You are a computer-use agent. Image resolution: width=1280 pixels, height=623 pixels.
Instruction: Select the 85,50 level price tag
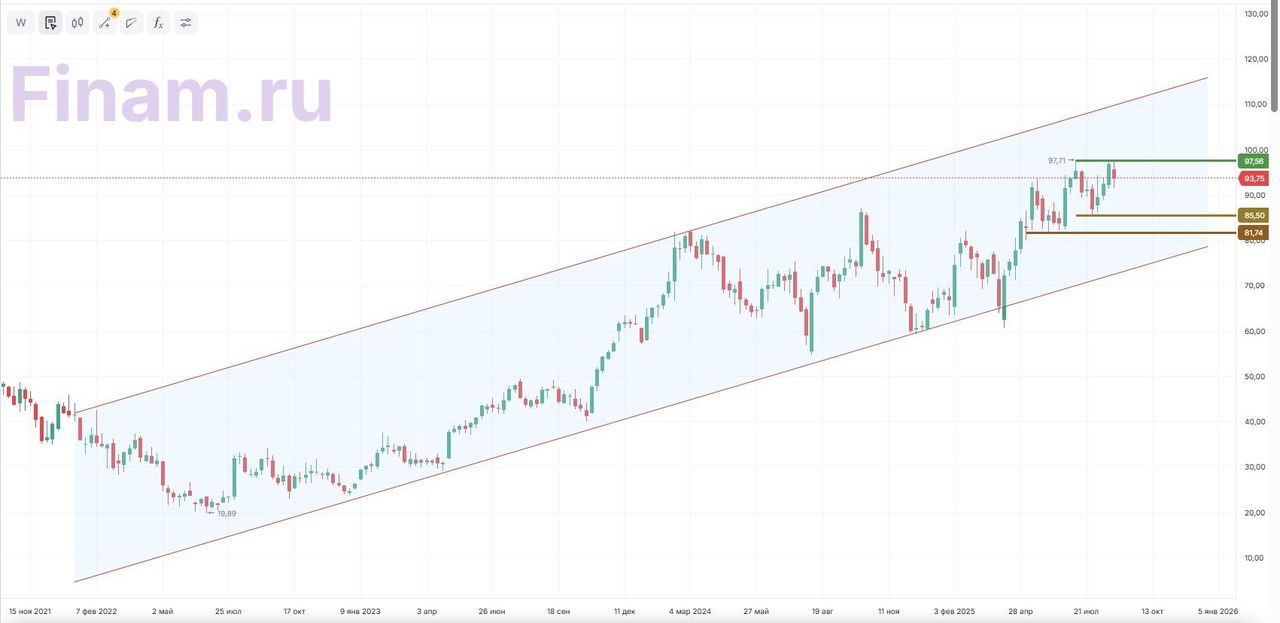[1253, 215]
